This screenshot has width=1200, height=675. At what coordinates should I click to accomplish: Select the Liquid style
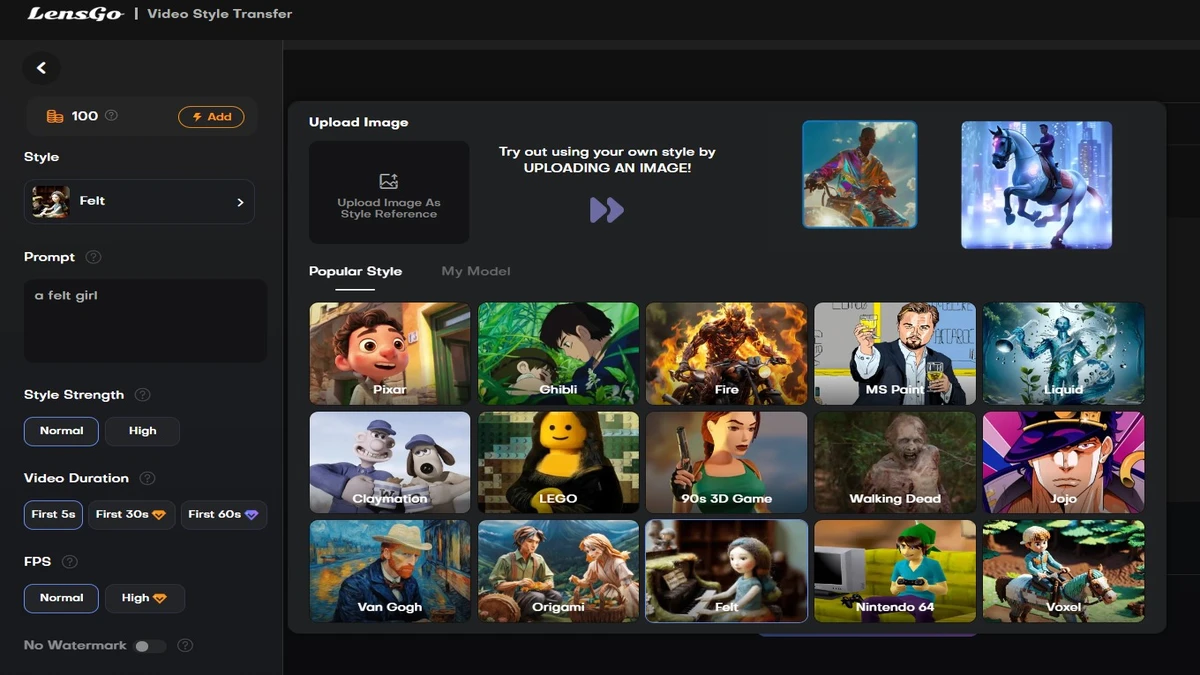1063,354
